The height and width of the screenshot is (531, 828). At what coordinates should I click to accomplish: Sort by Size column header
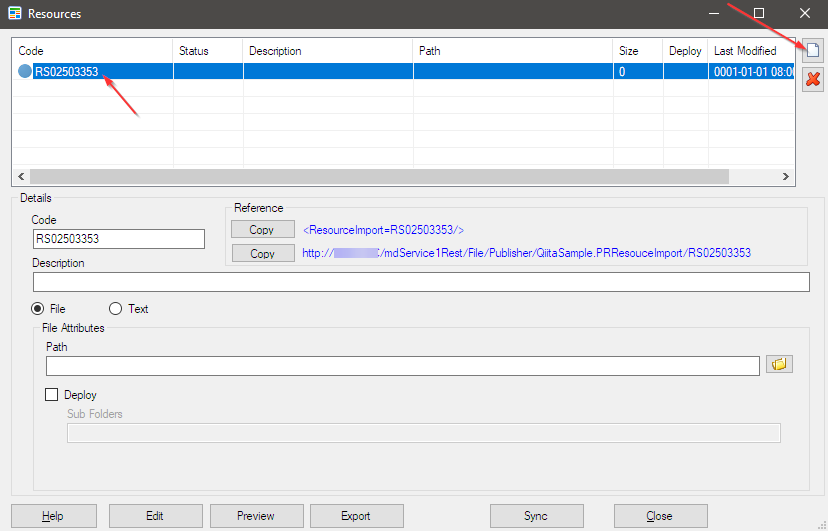tap(638, 51)
